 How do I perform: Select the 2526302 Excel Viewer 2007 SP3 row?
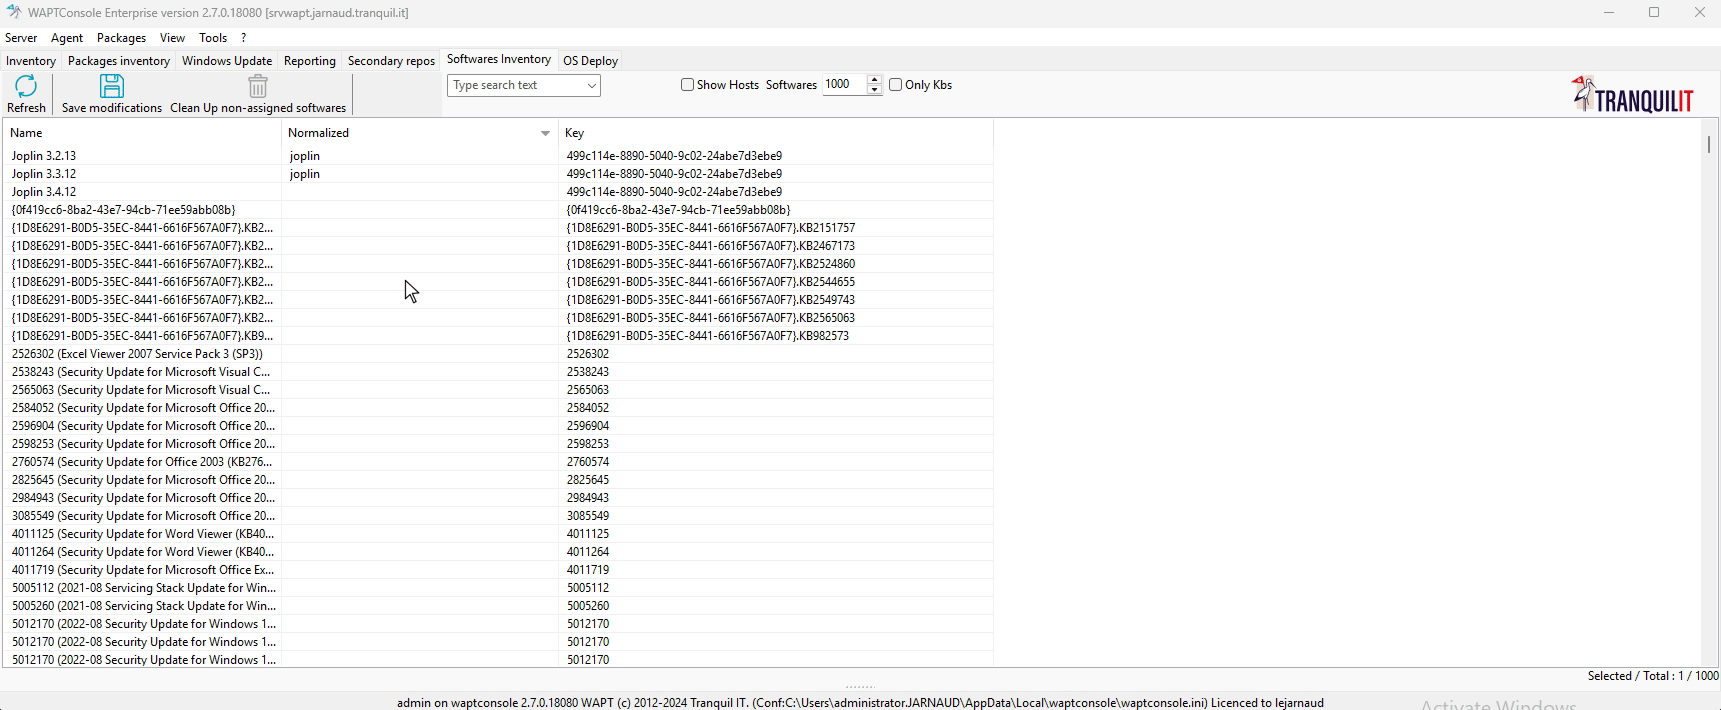[498, 354]
